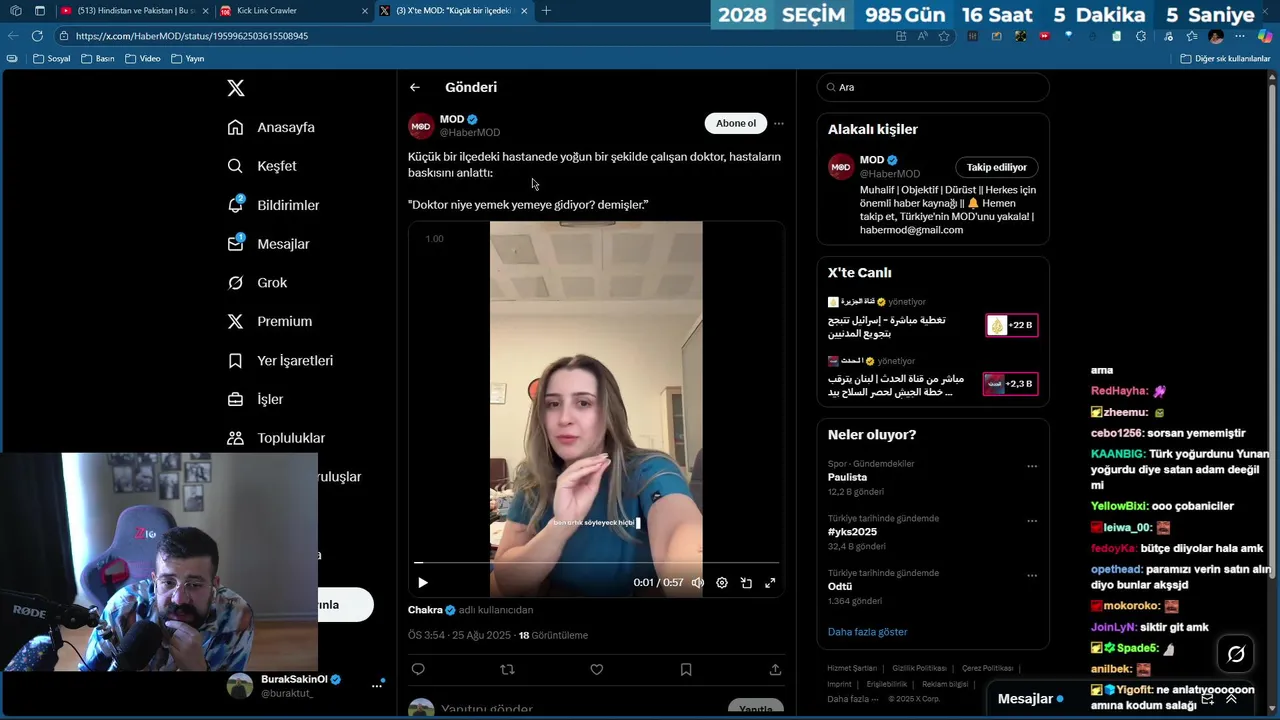Open the three-dot menu beside Paulista
Image resolution: width=1280 pixels, height=720 pixels.
pos(1032,466)
